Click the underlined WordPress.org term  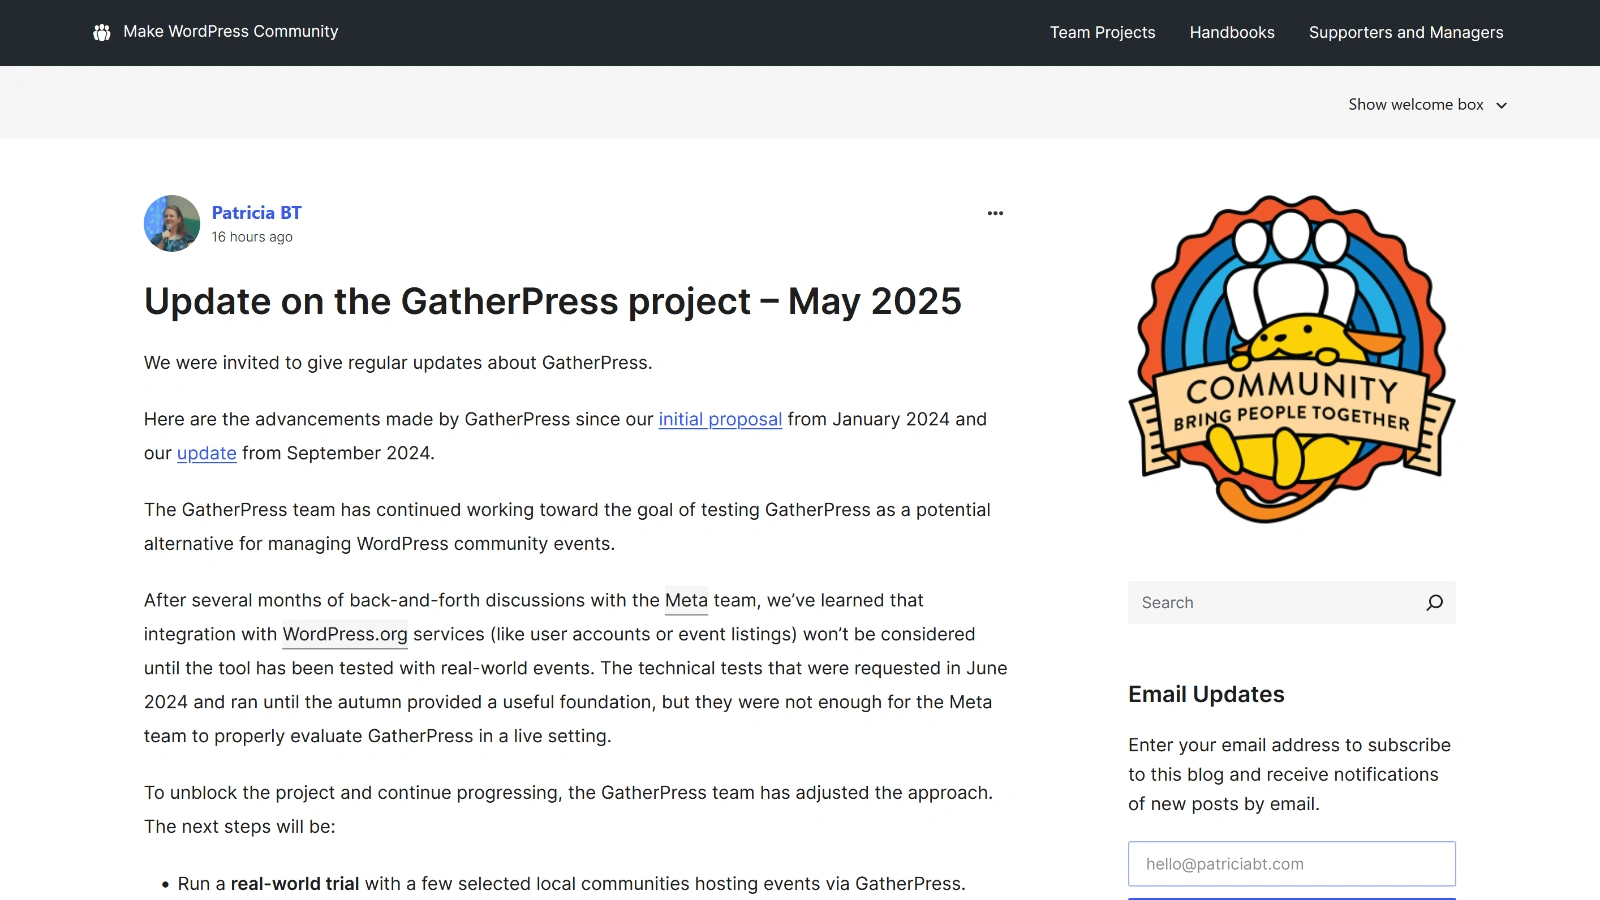point(345,634)
